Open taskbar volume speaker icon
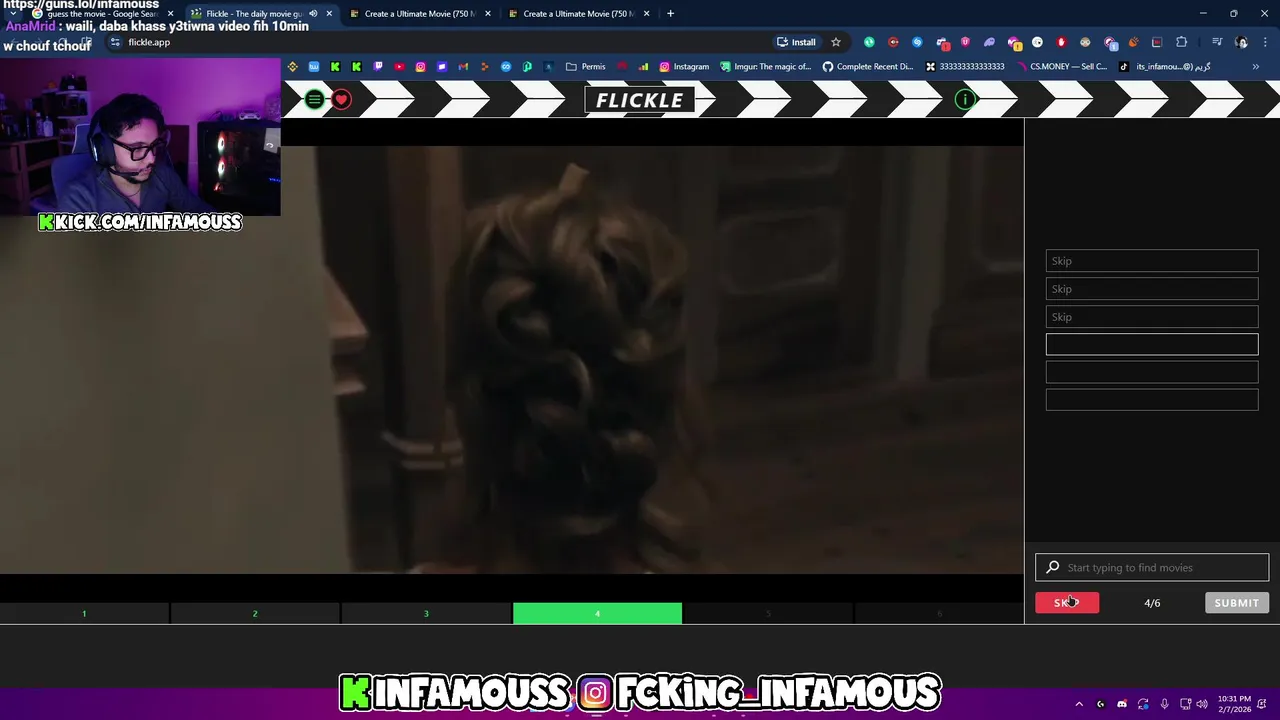Screen dimensions: 1280x720 coord(1202,704)
